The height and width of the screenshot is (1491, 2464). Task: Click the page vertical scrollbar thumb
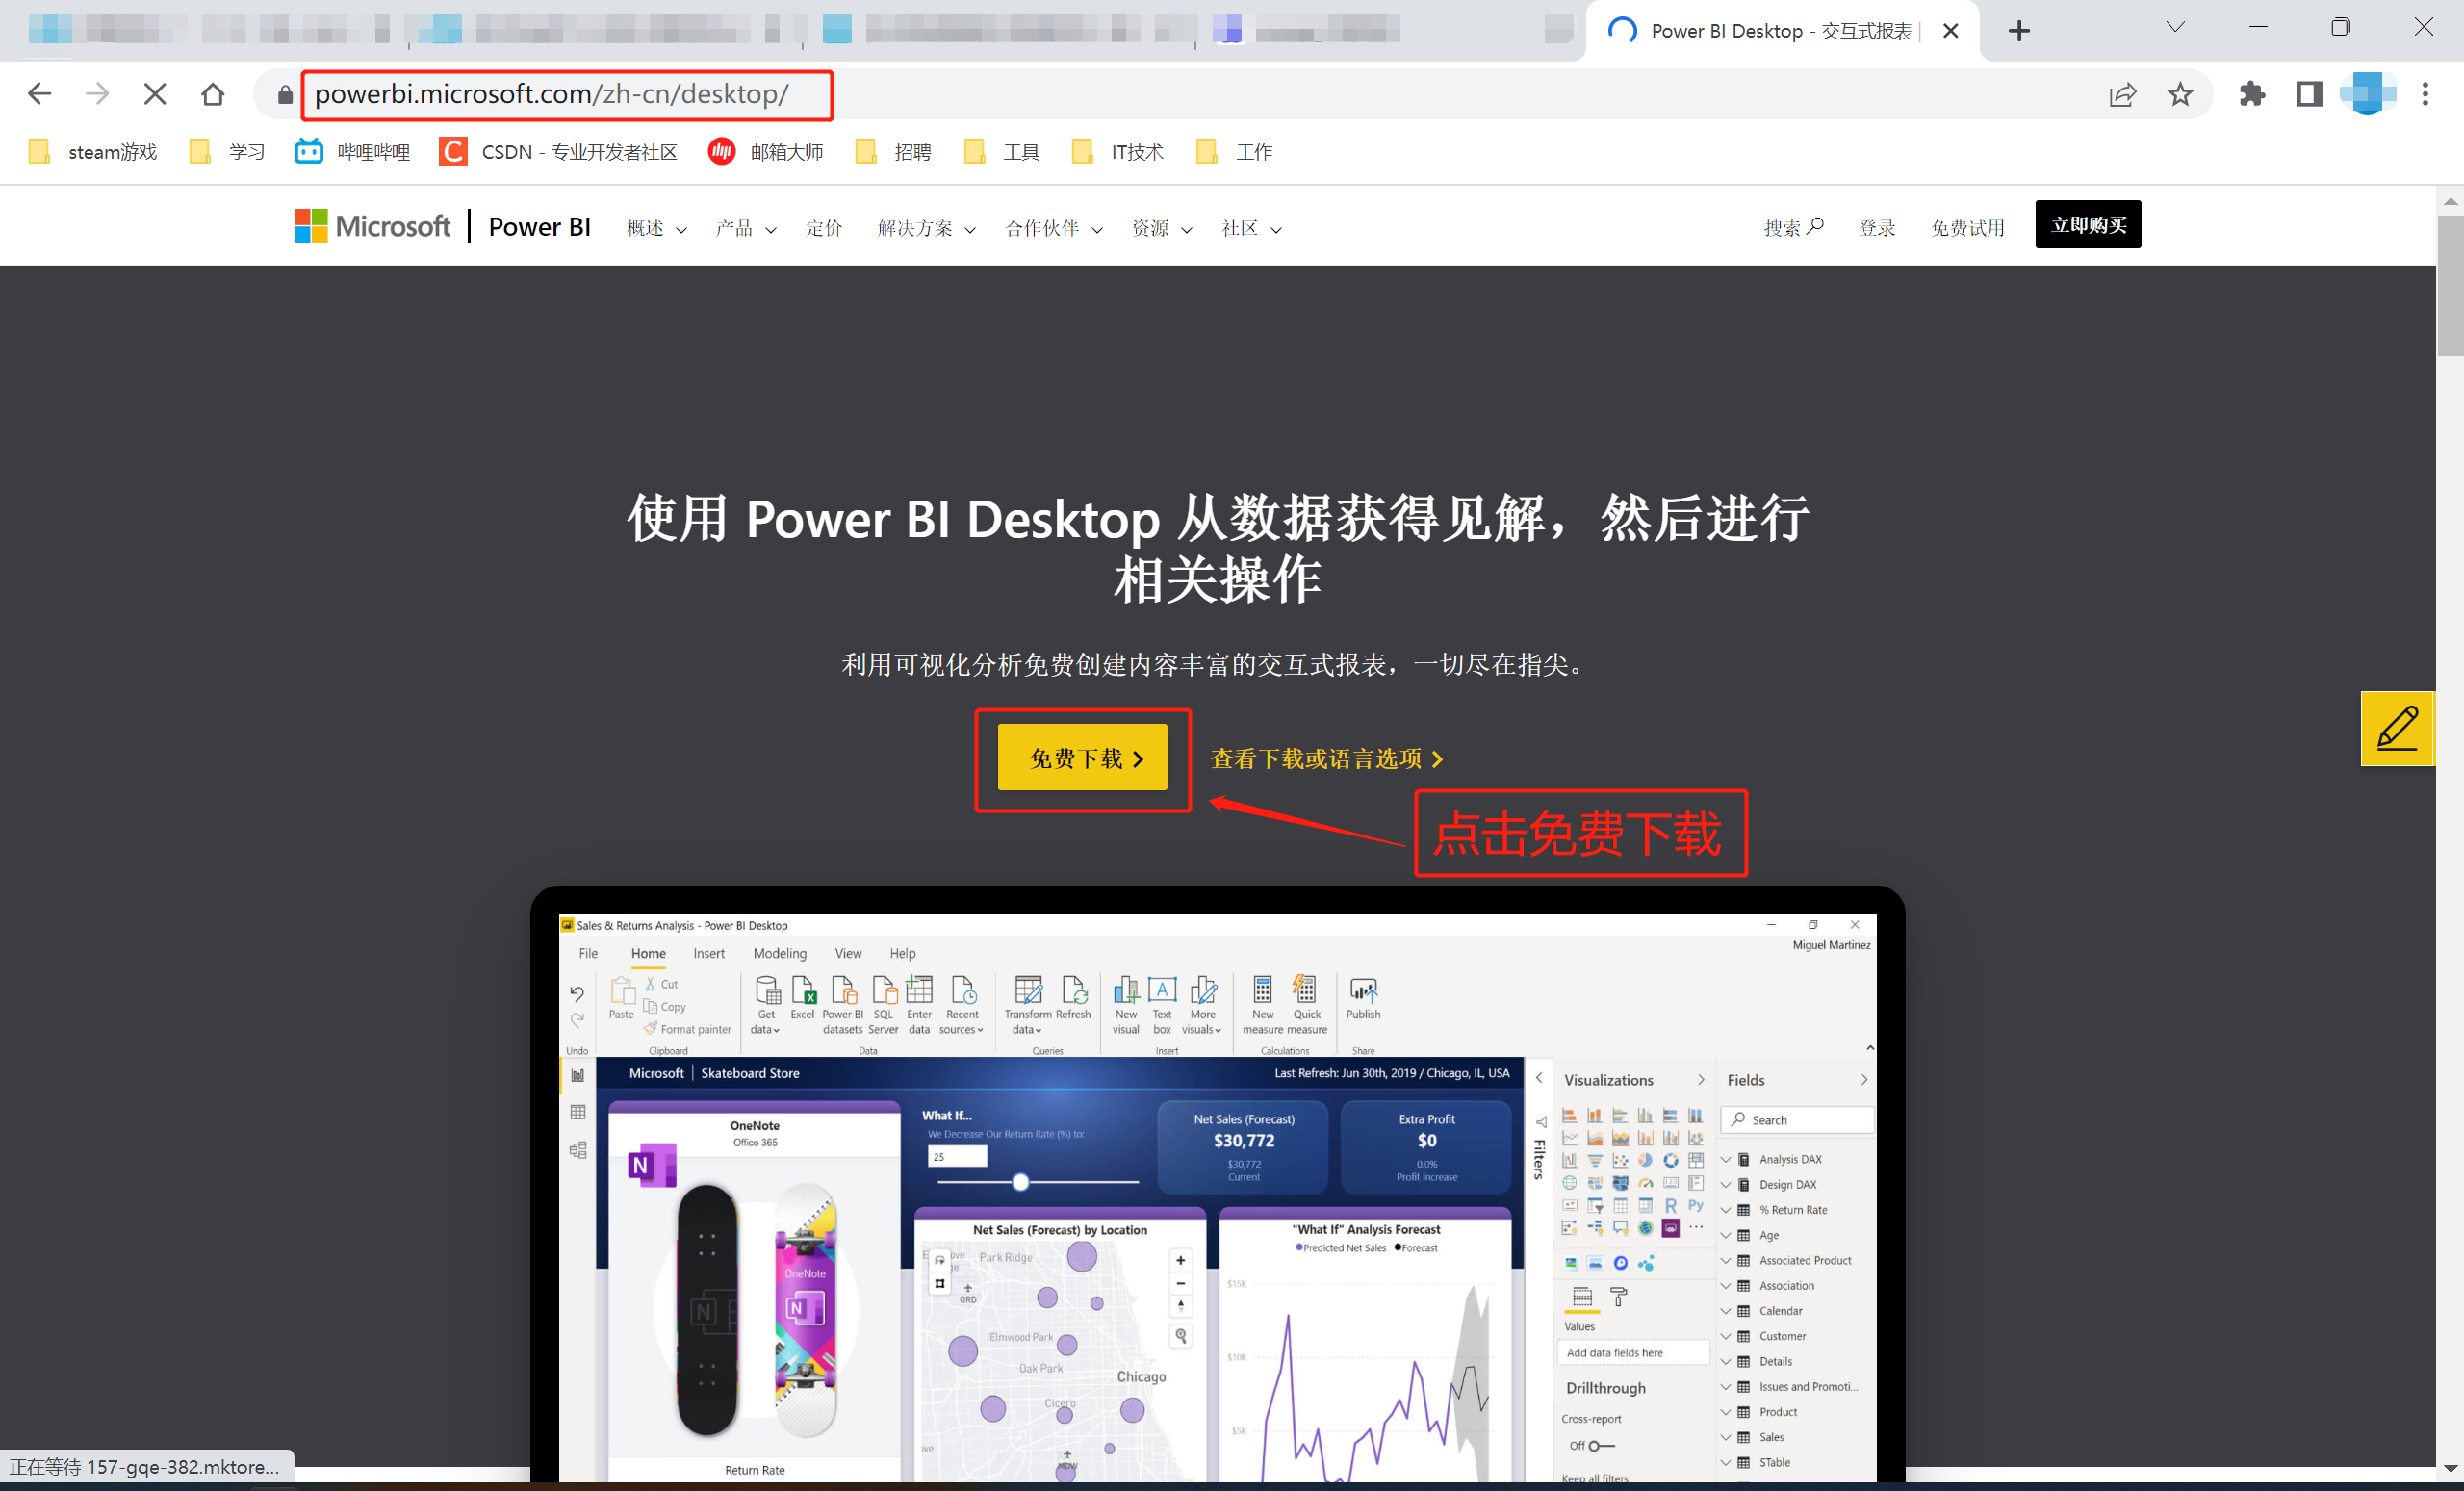coord(2449,285)
